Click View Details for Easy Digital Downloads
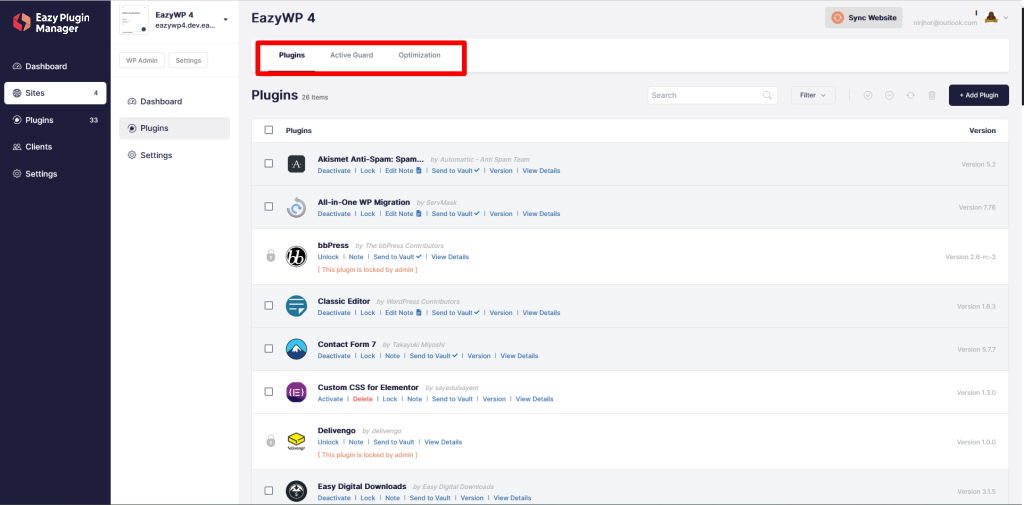Image resolution: width=1024 pixels, height=505 pixels. click(512, 498)
